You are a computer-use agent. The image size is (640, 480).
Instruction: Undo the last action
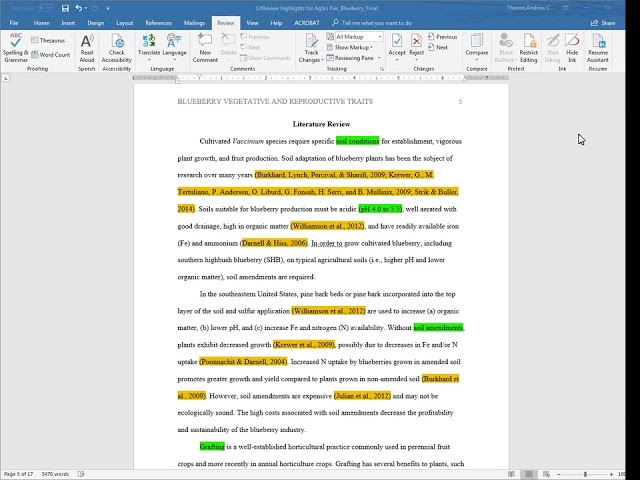78,8
